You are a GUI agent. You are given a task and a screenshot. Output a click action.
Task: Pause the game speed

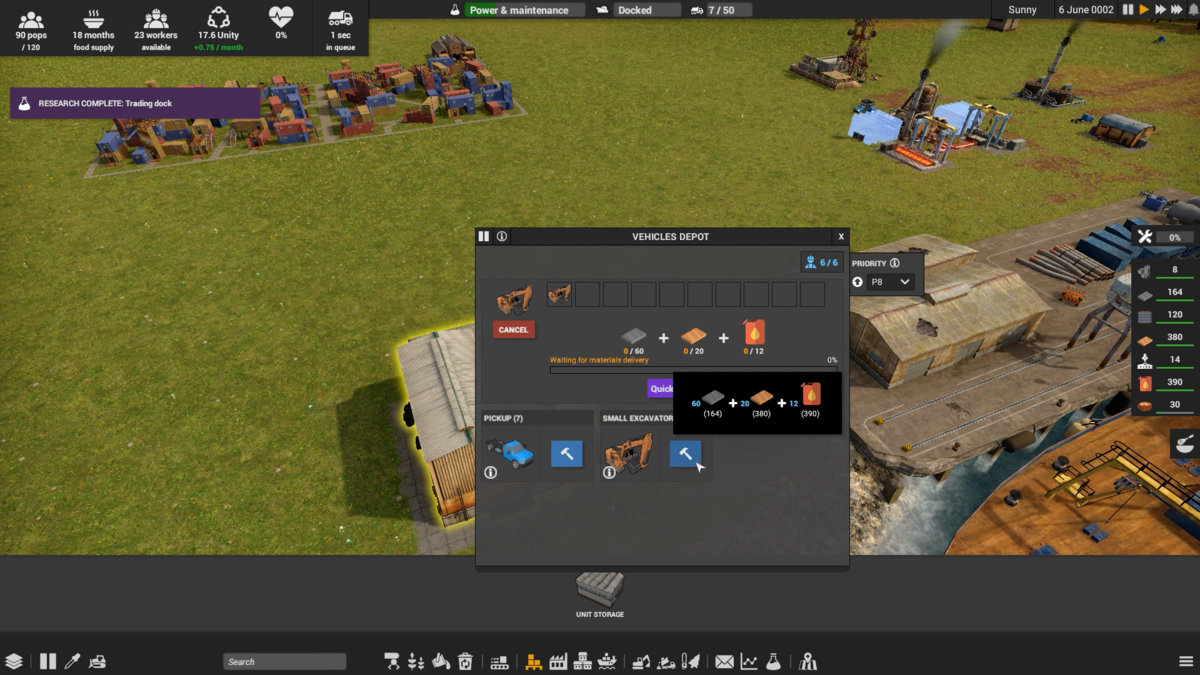click(x=1128, y=10)
